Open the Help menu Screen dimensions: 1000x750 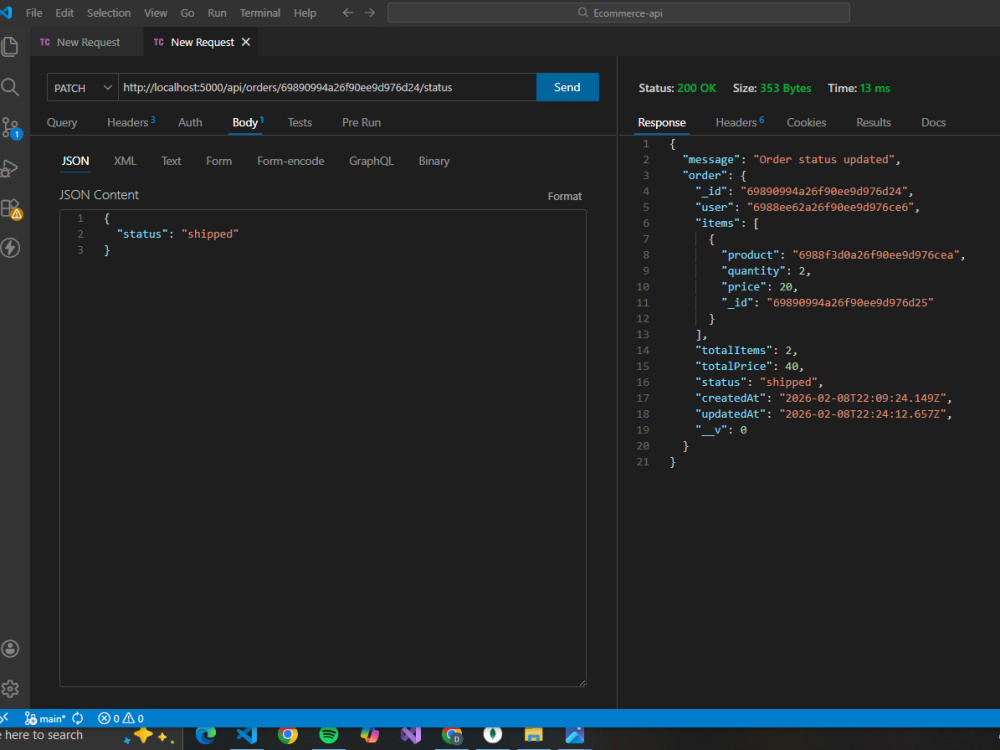[x=305, y=13]
